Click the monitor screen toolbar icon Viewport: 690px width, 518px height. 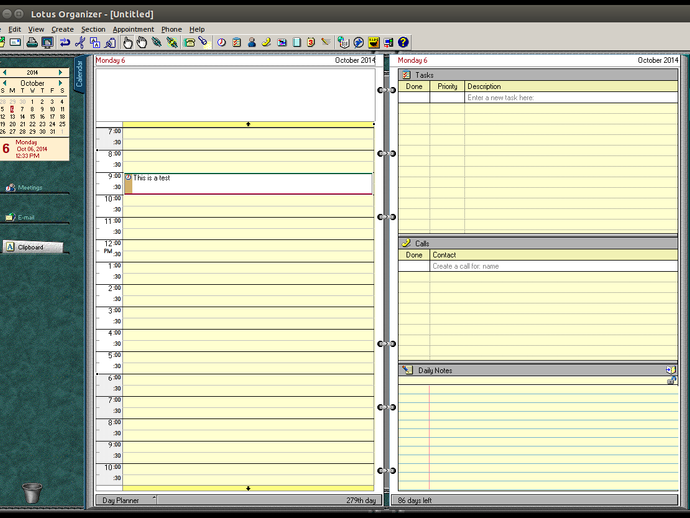[48, 42]
